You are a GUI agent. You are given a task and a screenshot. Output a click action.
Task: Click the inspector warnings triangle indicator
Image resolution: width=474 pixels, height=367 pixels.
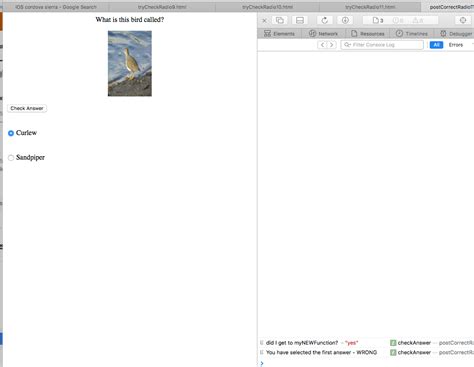pyautogui.click(x=418, y=21)
